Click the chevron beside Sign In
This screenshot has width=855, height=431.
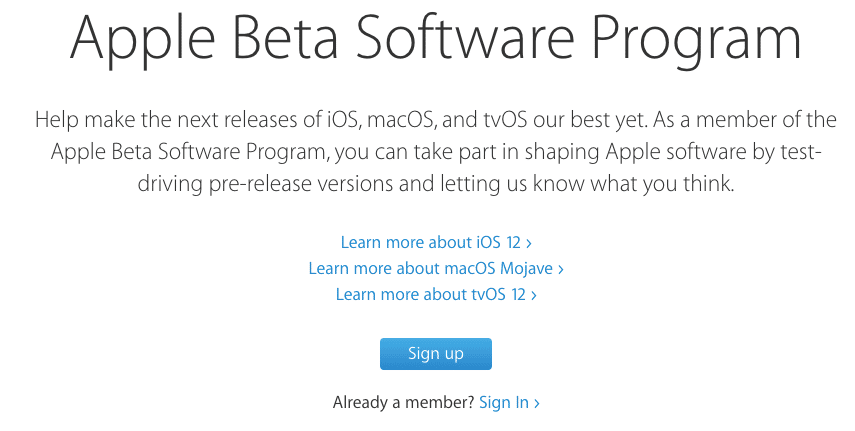coord(537,404)
